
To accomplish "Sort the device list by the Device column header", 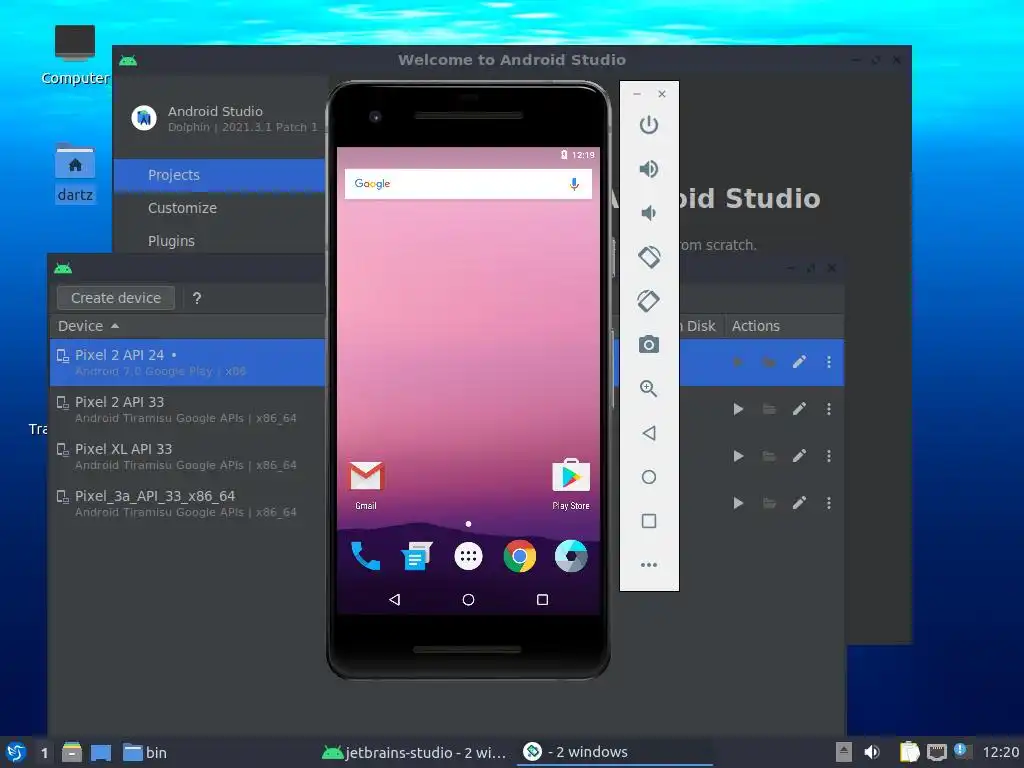I will click(88, 326).
